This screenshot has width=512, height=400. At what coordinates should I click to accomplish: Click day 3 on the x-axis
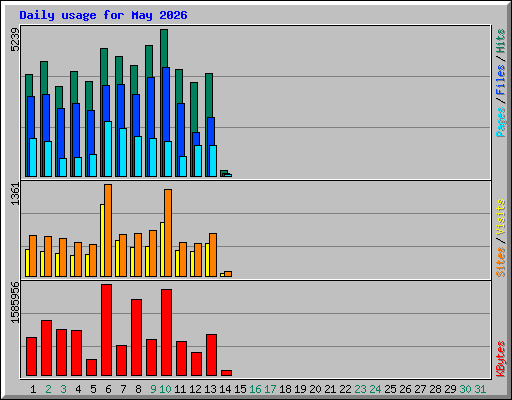[x=63, y=389]
